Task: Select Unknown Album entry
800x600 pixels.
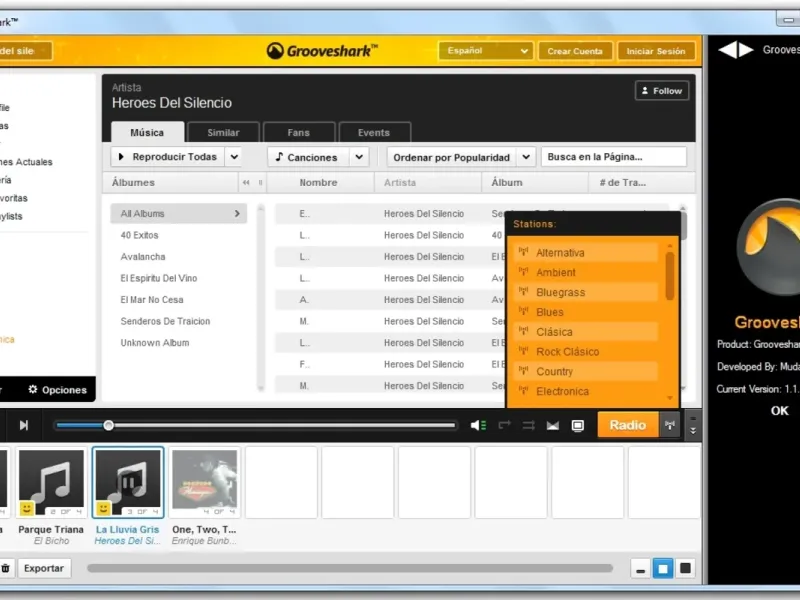Action: point(155,343)
